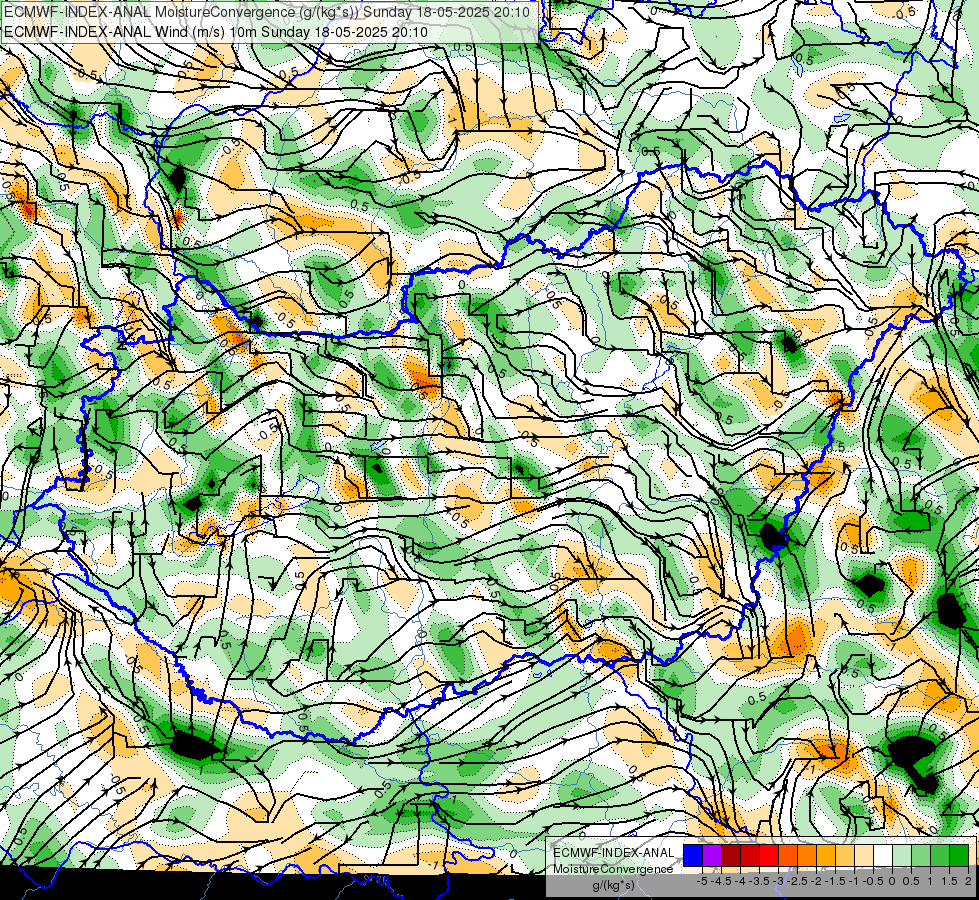Pick the legend swatch between -4 and -3.5
The width and height of the screenshot is (979, 900).
click(750, 856)
